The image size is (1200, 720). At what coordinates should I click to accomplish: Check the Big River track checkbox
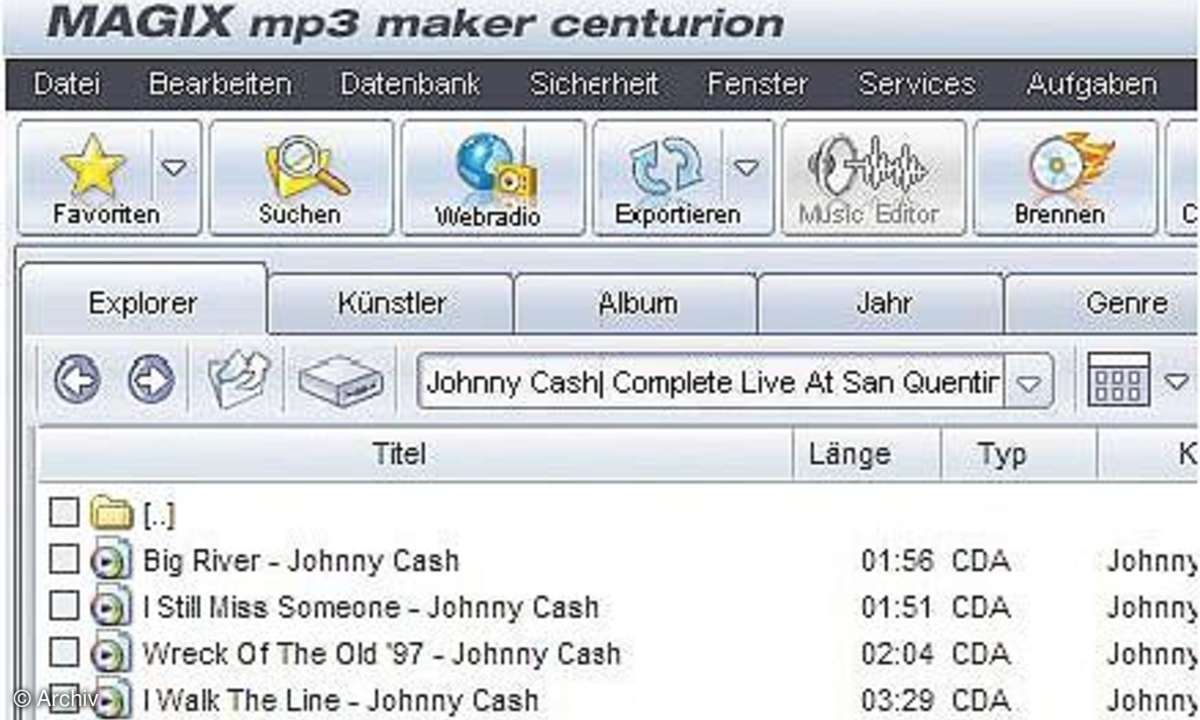64,559
